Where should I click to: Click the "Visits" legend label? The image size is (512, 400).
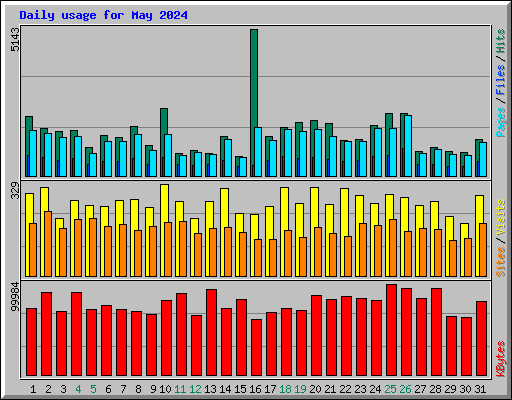(501, 218)
